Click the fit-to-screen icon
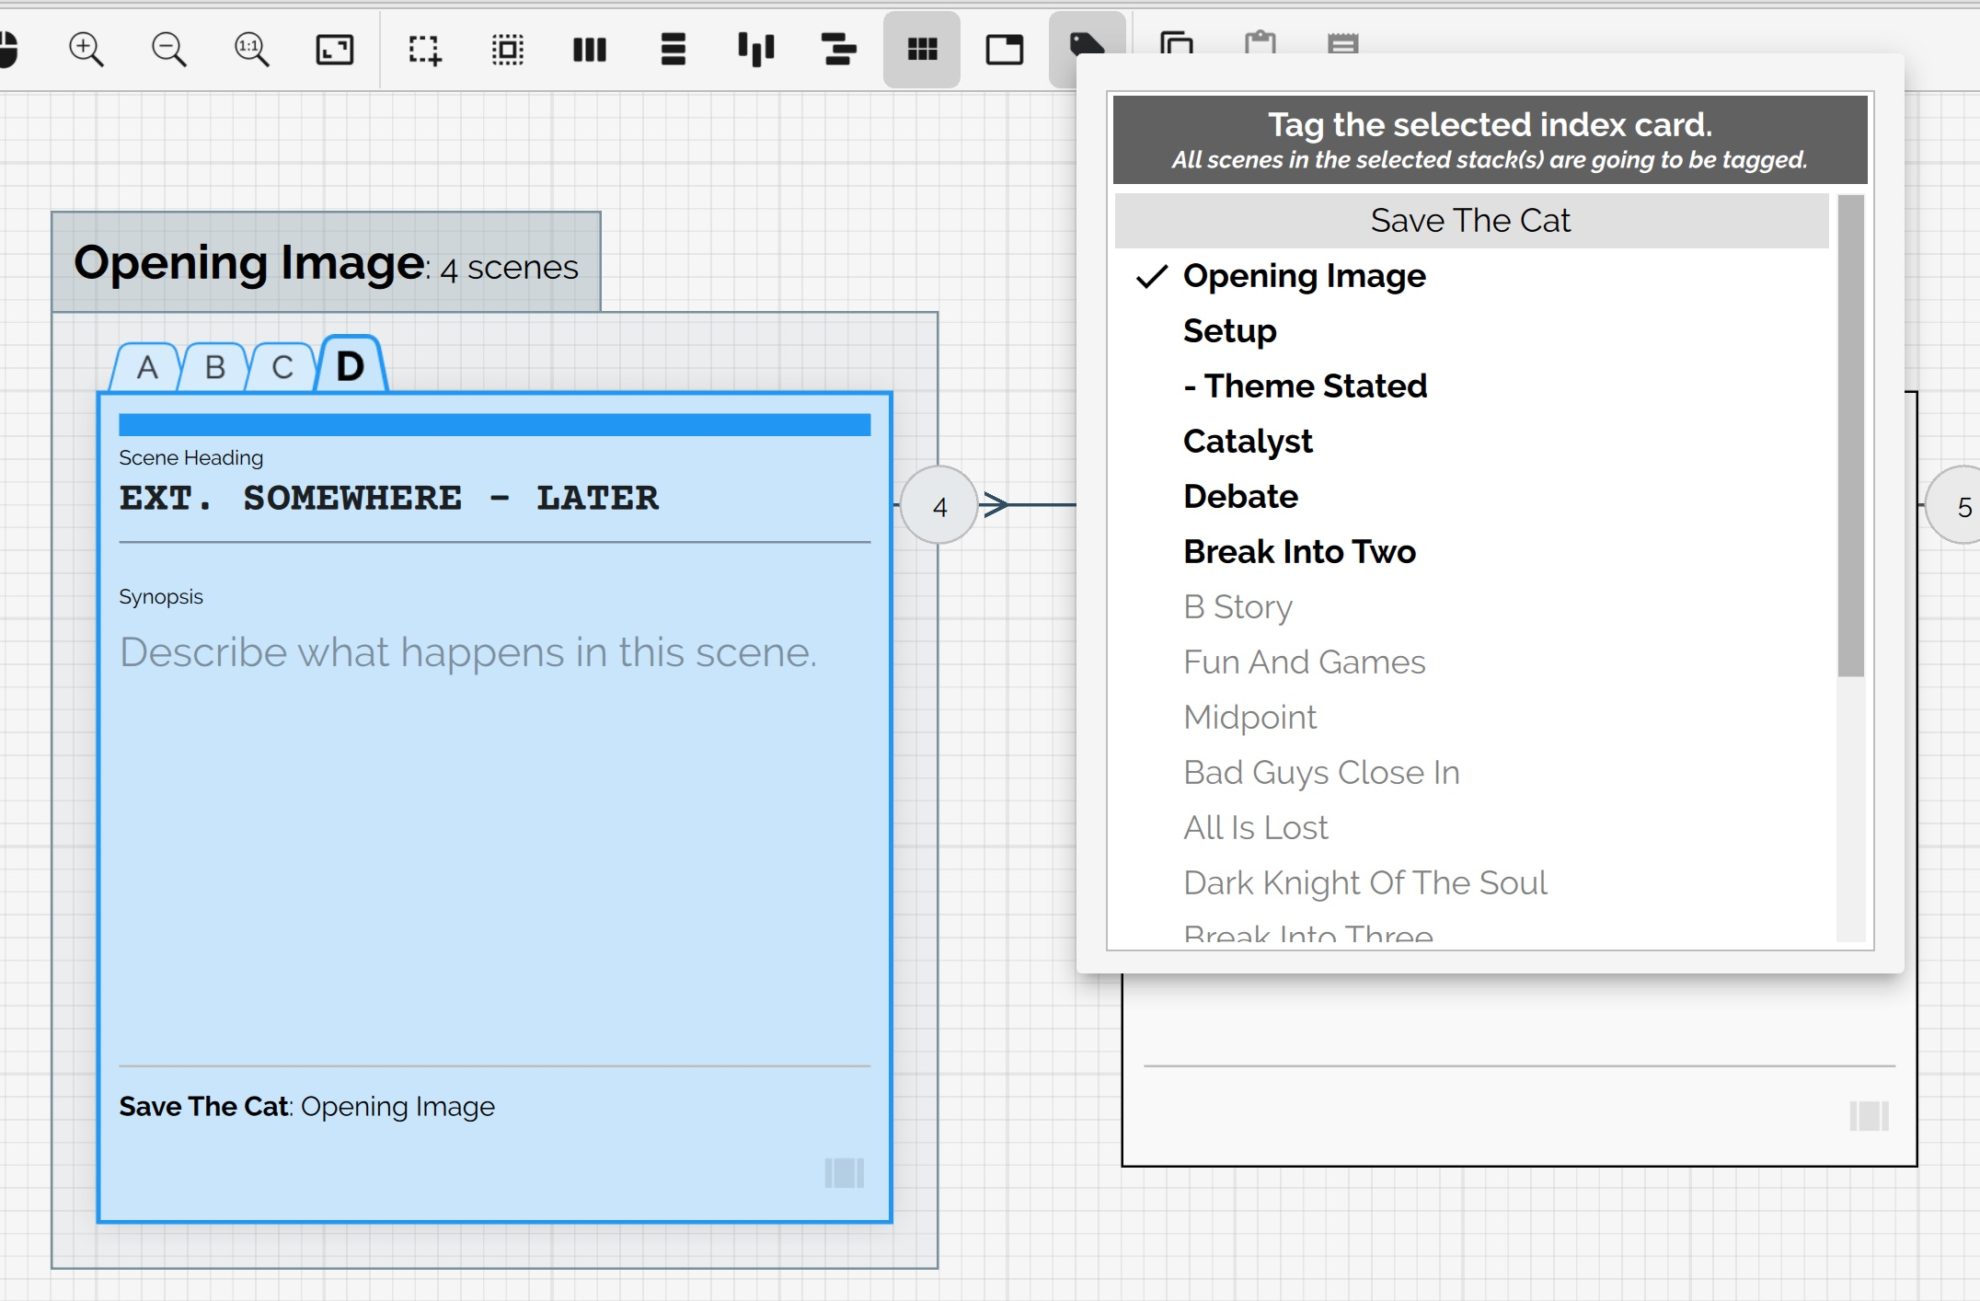The height and width of the screenshot is (1301, 1980). coord(334,49)
